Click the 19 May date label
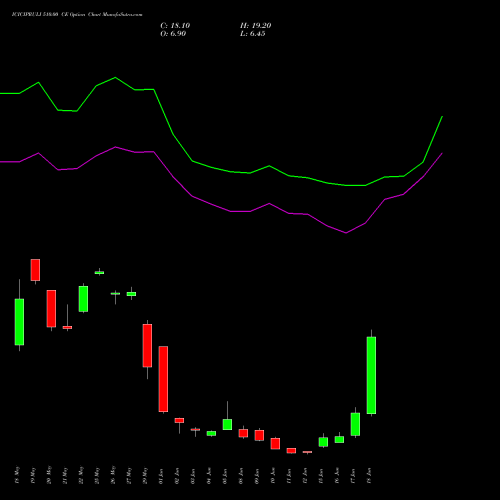 pos(33,475)
